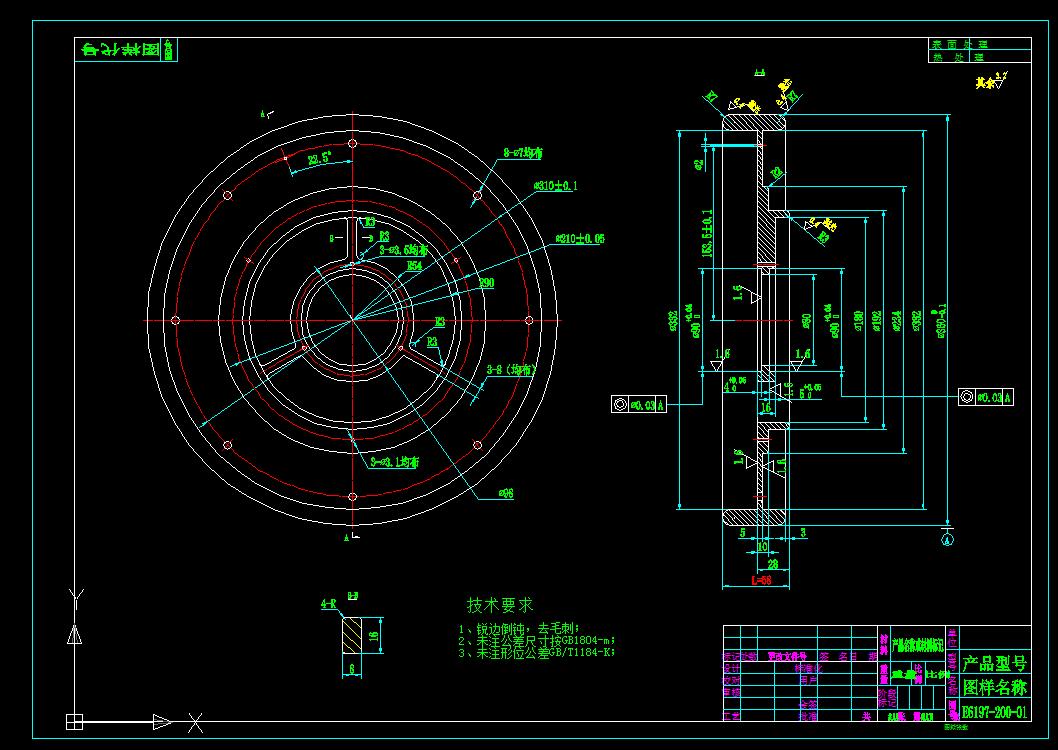The height and width of the screenshot is (750, 1058).
Task: Select the ø192 vertical dimension text
Action: pos(876,320)
